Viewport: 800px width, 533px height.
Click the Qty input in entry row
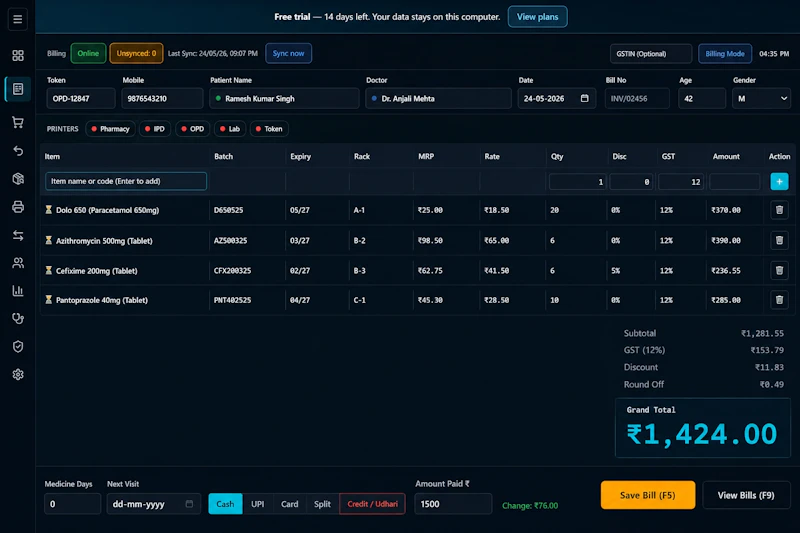click(578, 182)
